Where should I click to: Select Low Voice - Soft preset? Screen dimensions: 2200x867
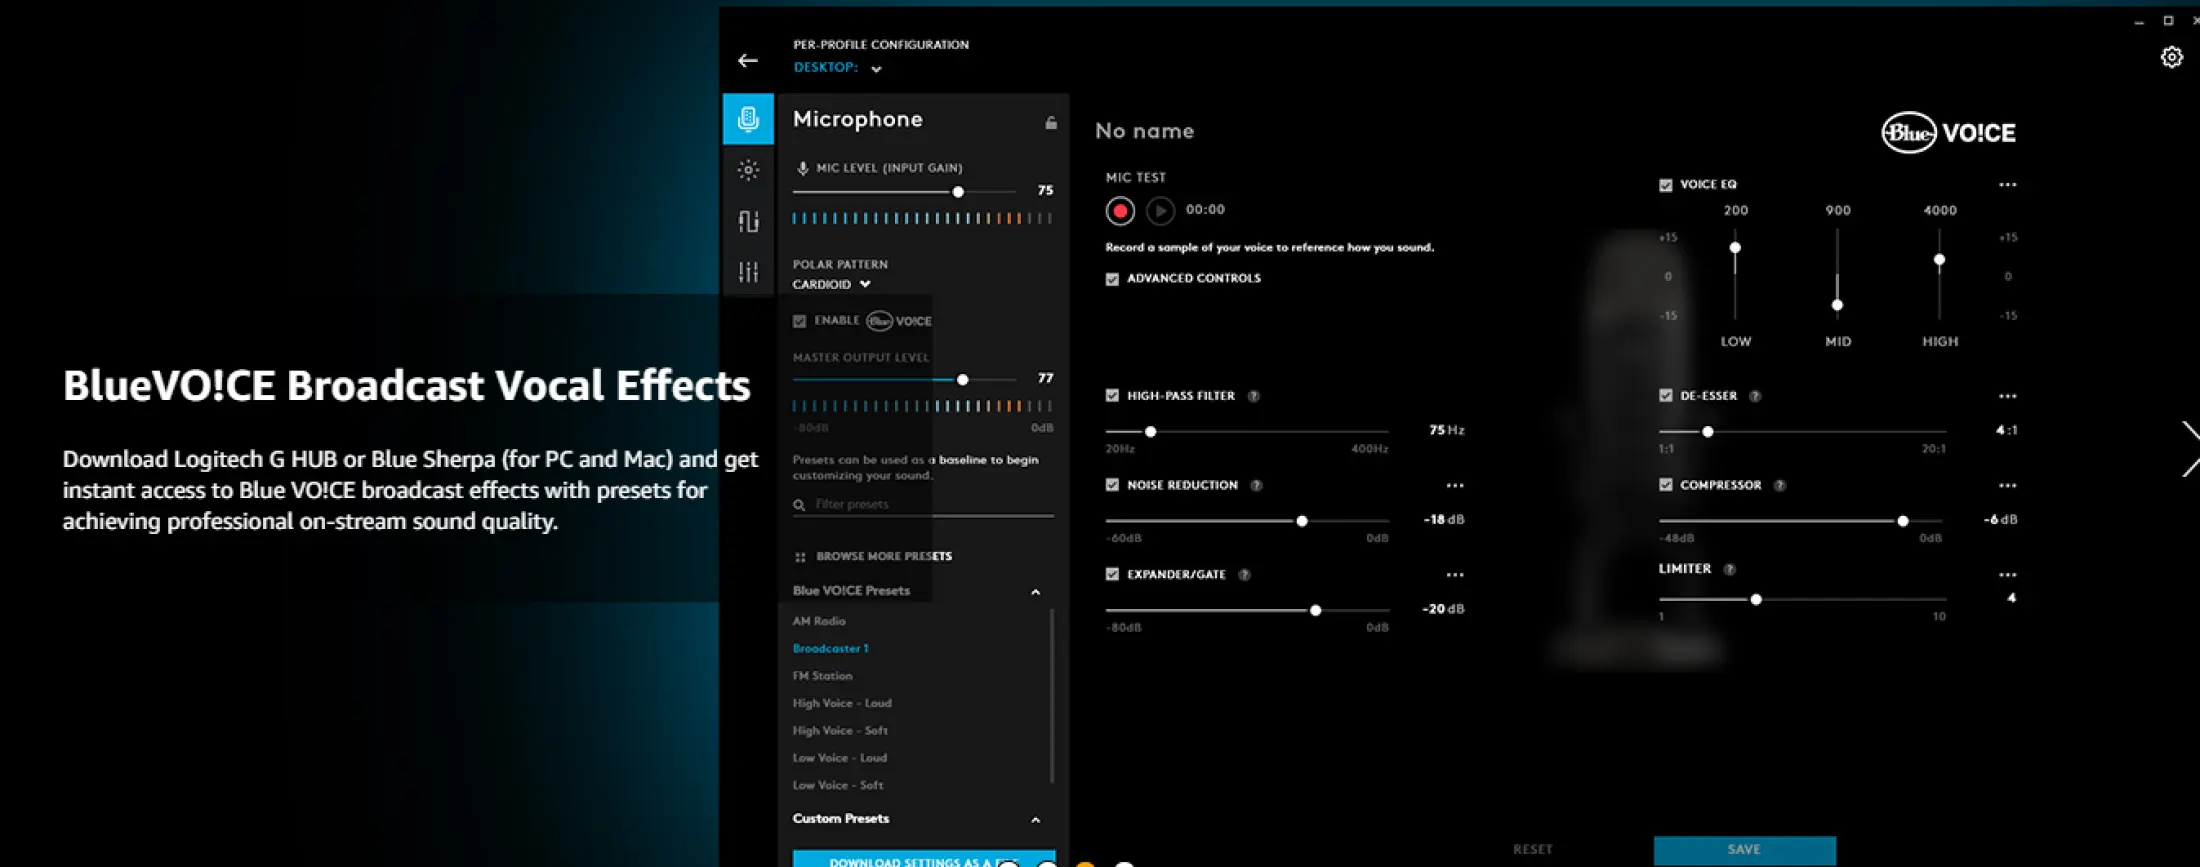tap(837, 785)
